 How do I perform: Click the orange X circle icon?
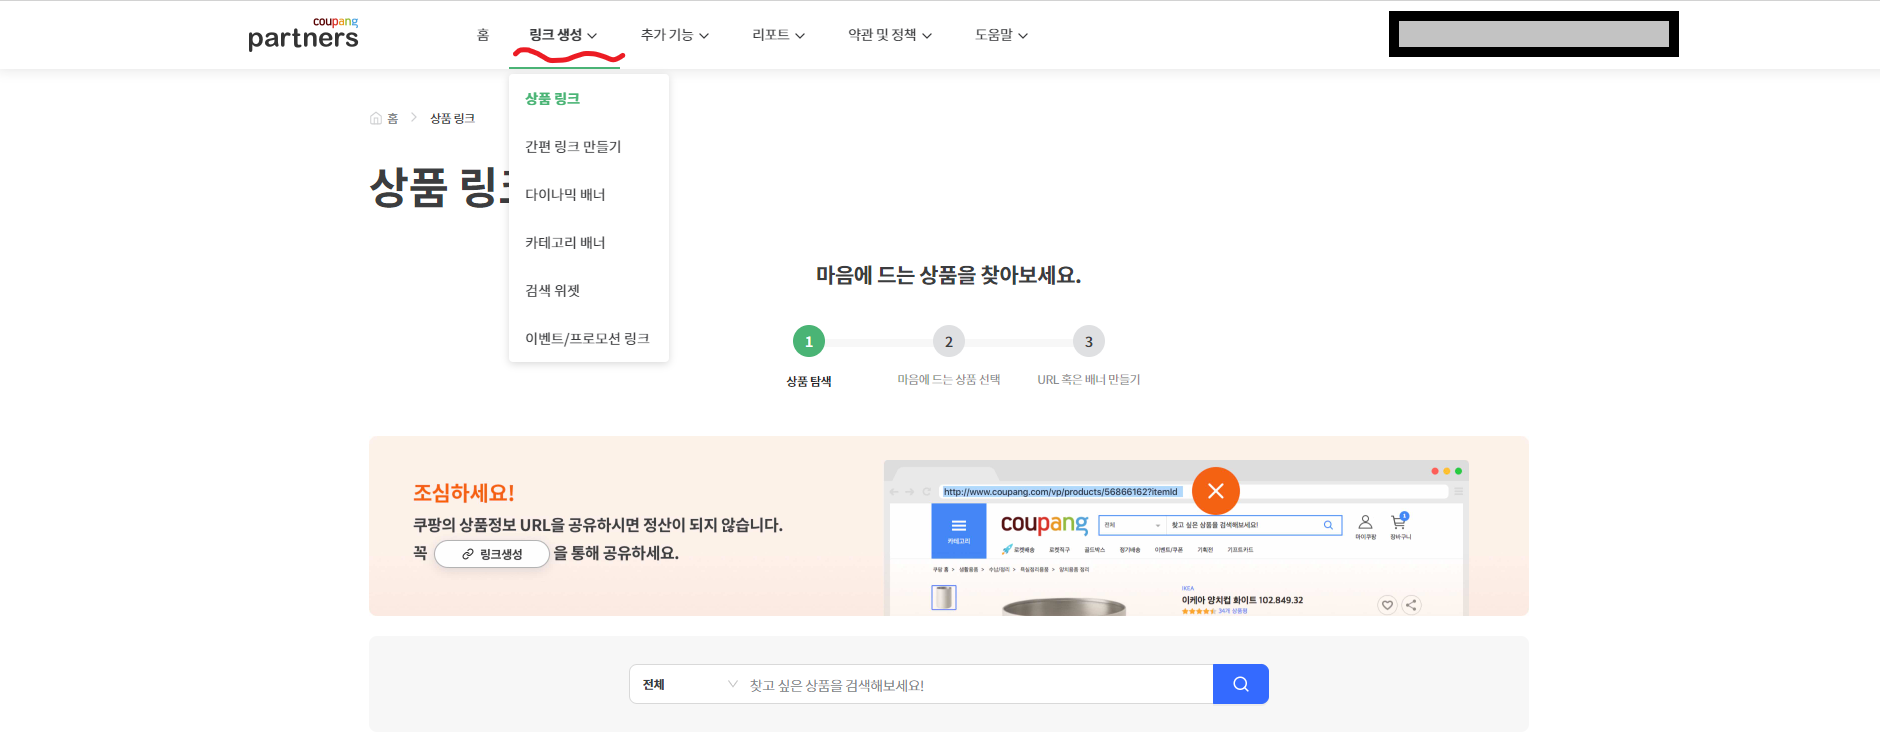[x=1216, y=491]
